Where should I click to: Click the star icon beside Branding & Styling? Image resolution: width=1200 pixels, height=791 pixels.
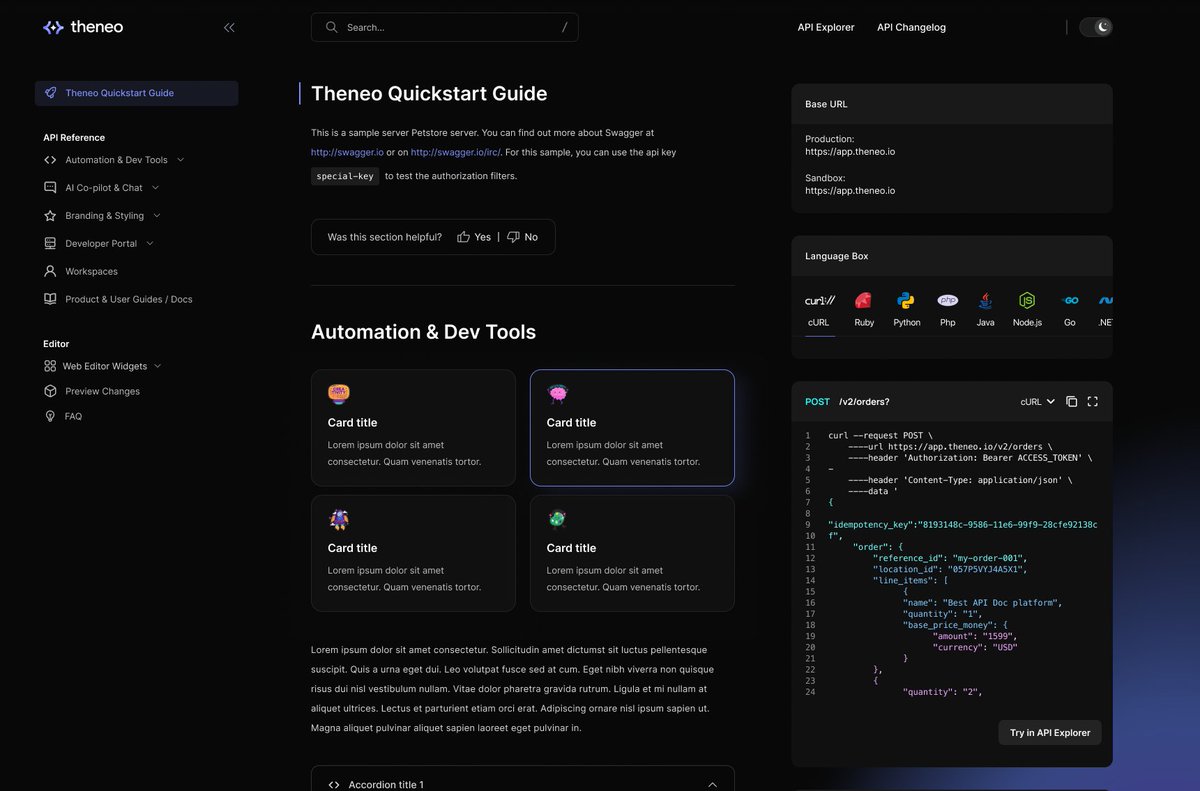coord(50,215)
